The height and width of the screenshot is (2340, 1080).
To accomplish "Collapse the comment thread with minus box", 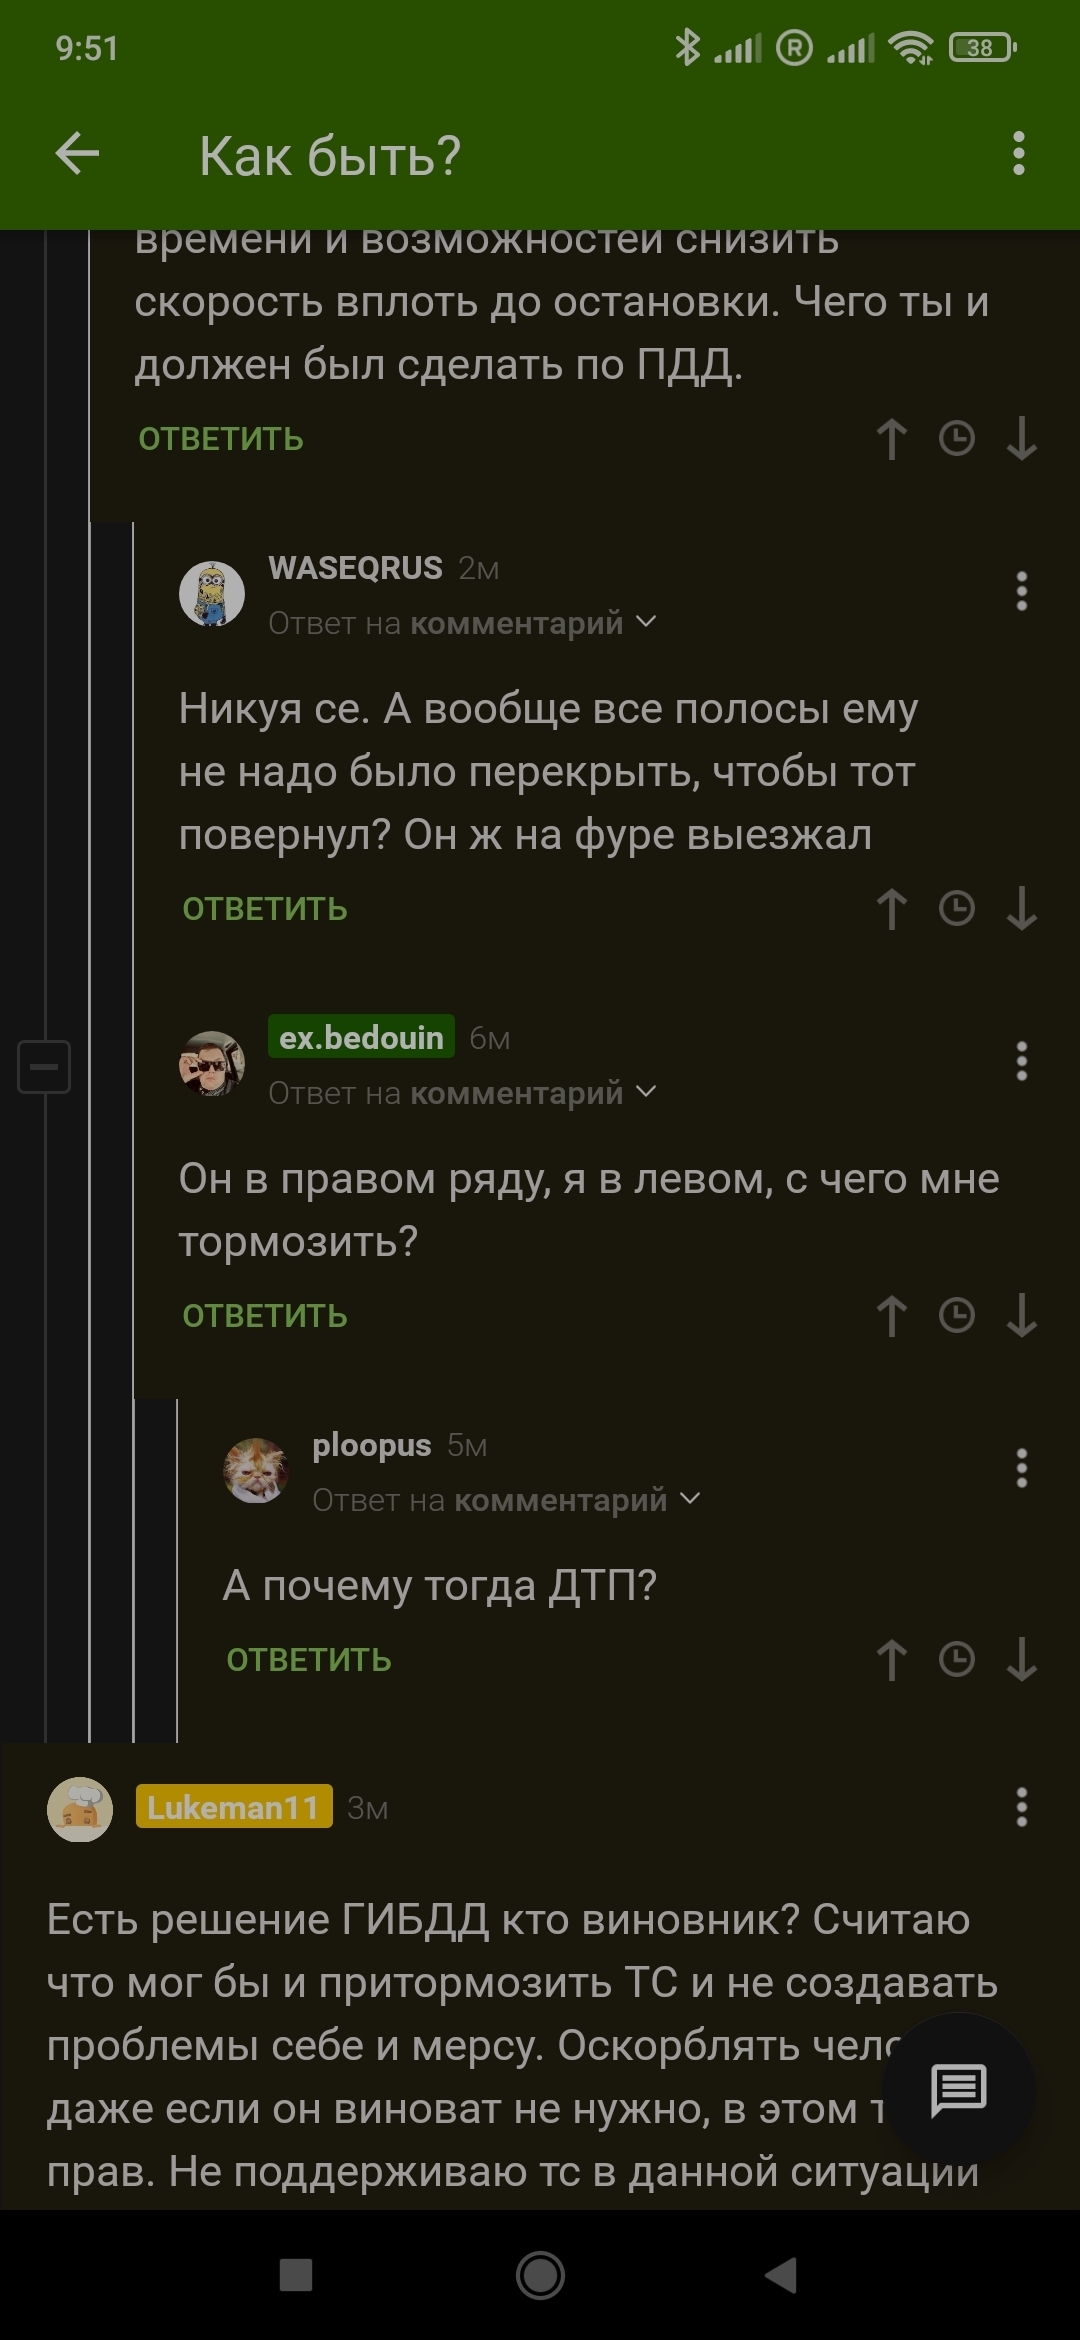I will click(x=44, y=1066).
